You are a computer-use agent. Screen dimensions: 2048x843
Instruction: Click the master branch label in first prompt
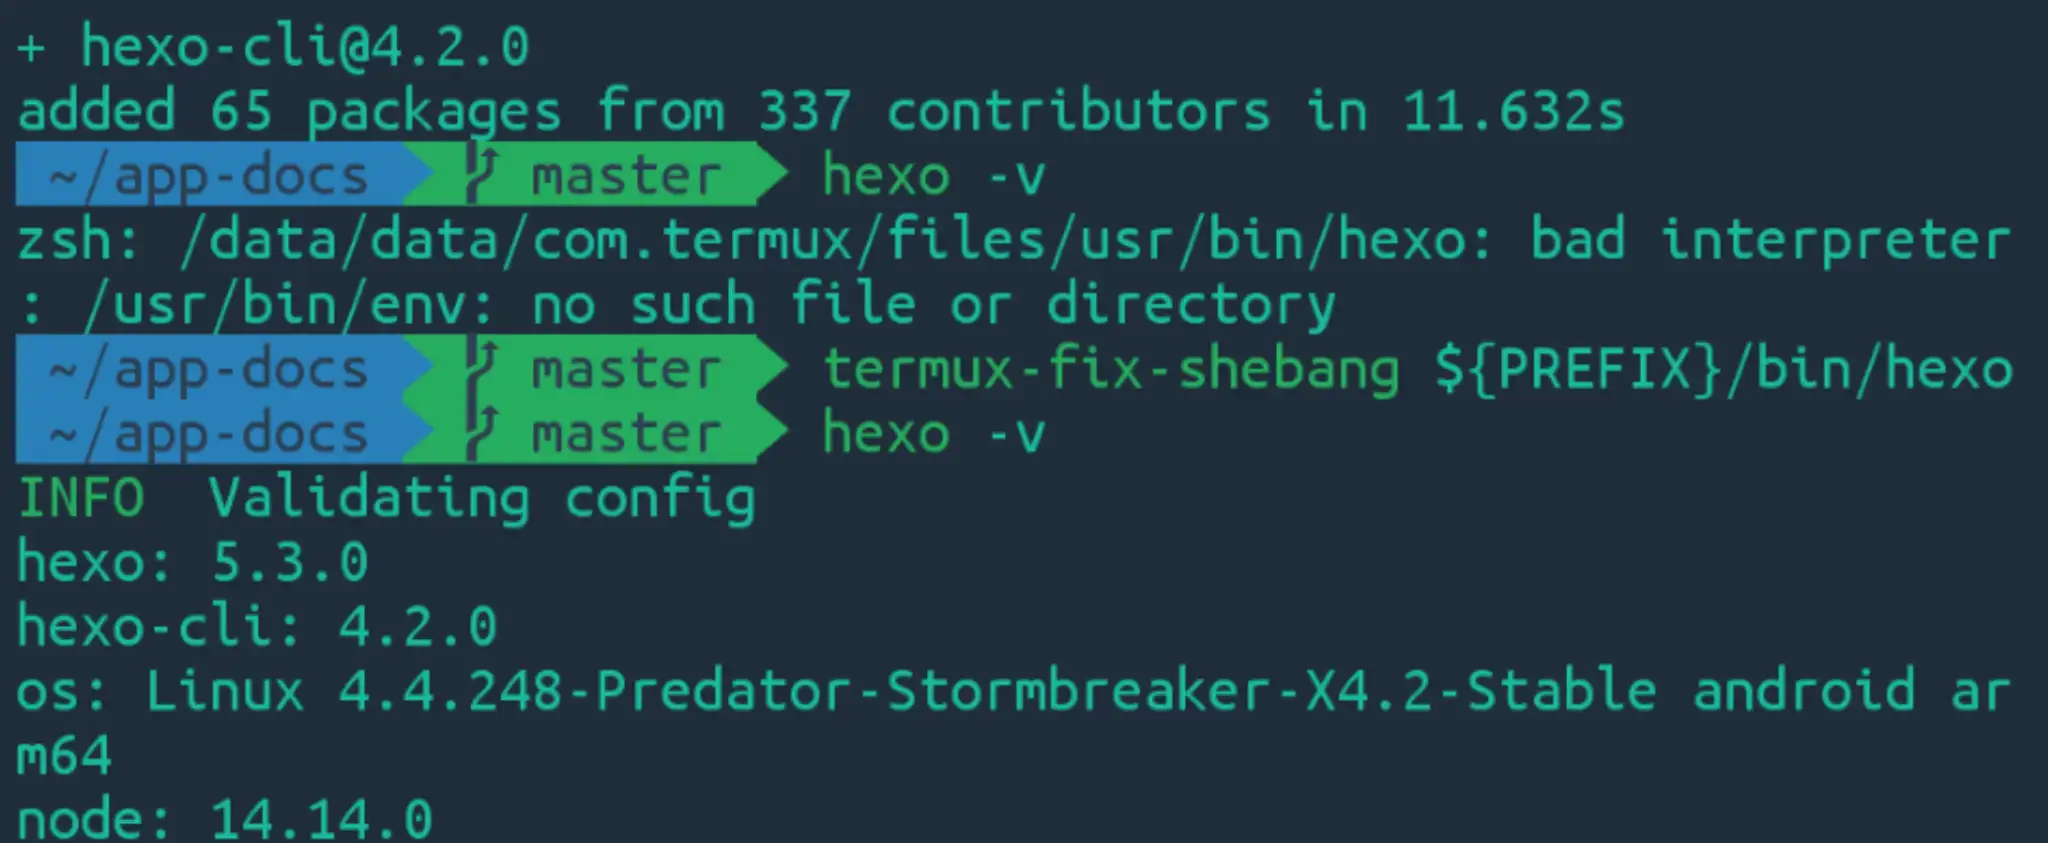[626, 177]
